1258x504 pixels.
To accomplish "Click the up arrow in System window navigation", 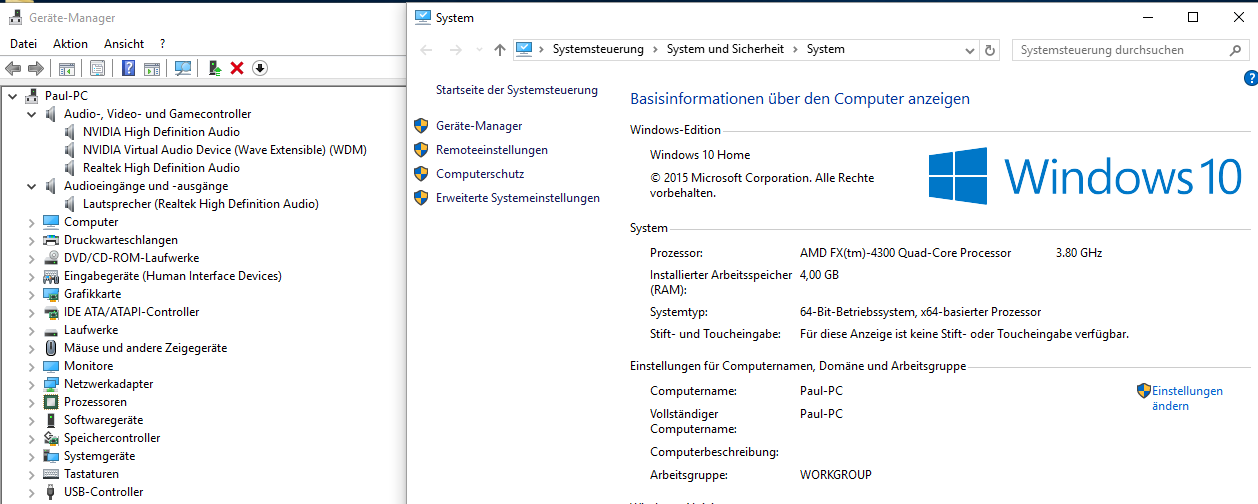I will click(x=500, y=49).
